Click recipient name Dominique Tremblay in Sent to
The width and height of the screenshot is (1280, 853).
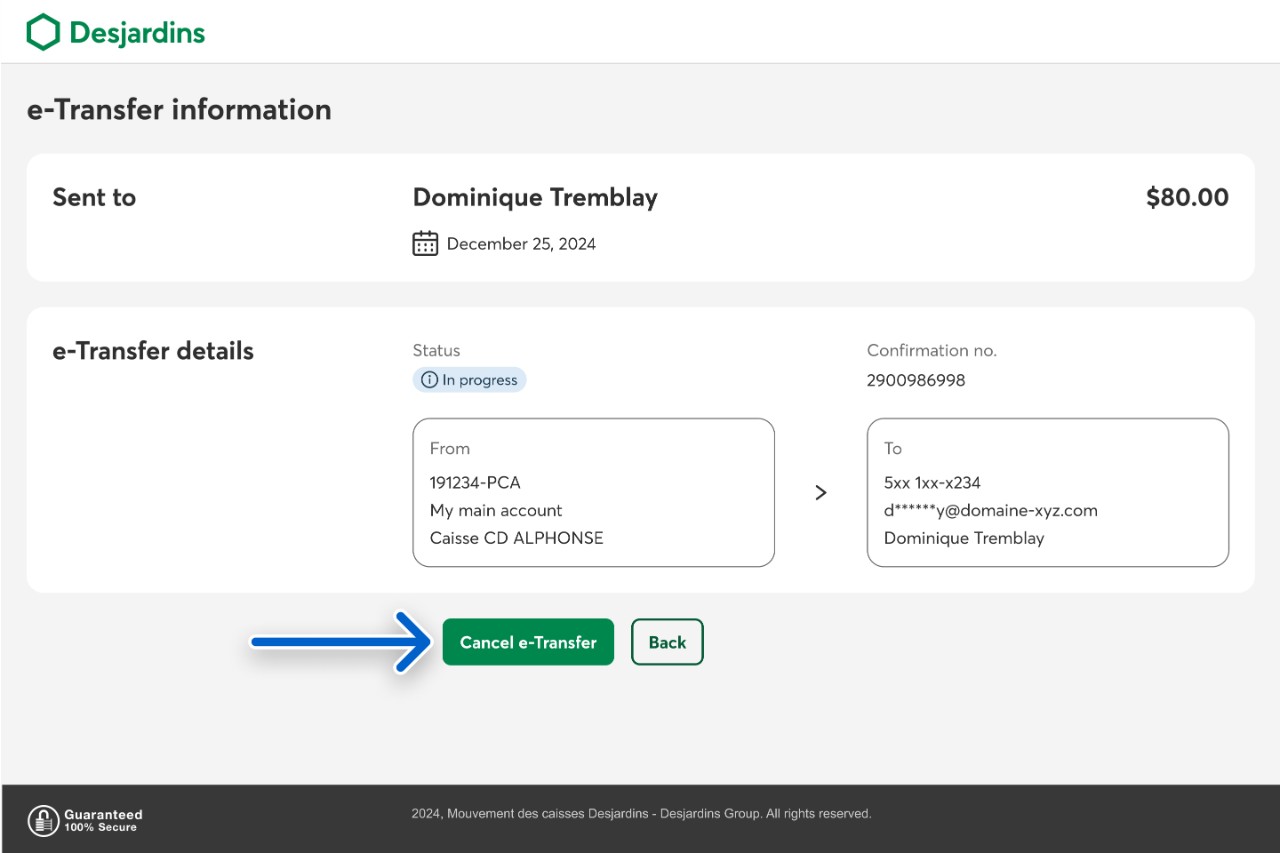(535, 197)
